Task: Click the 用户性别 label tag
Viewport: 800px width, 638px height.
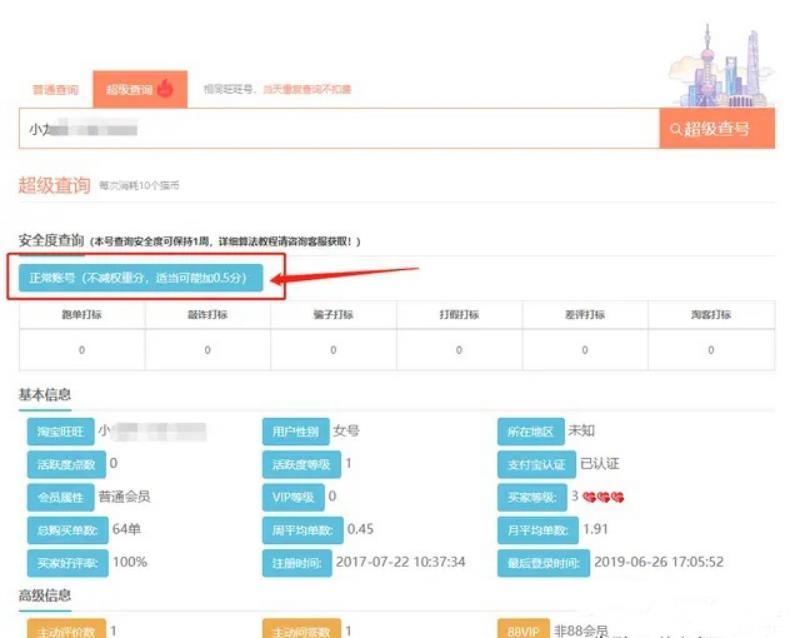Action: [x=294, y=432]
